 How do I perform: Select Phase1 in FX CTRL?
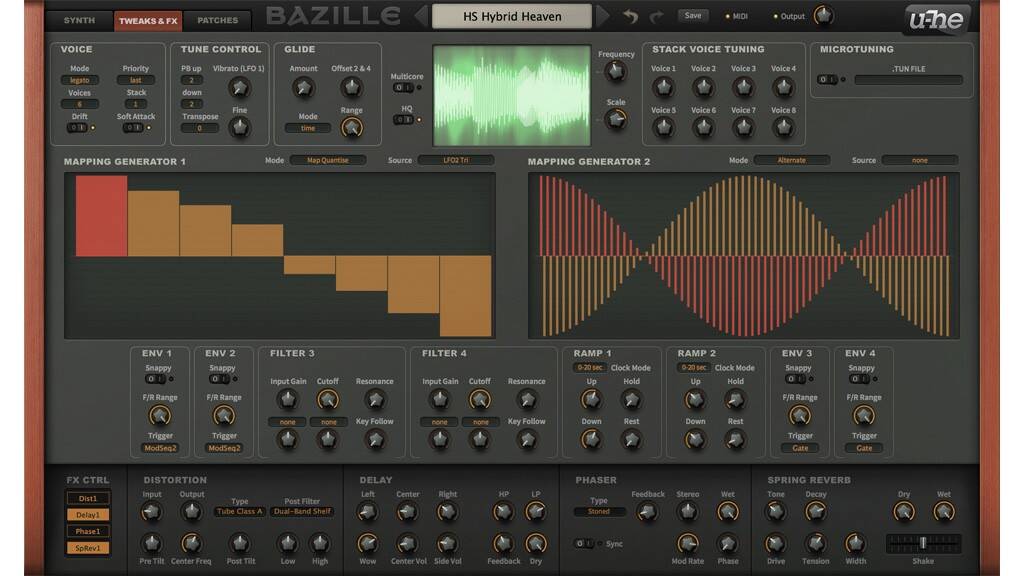tap(88, 531)
